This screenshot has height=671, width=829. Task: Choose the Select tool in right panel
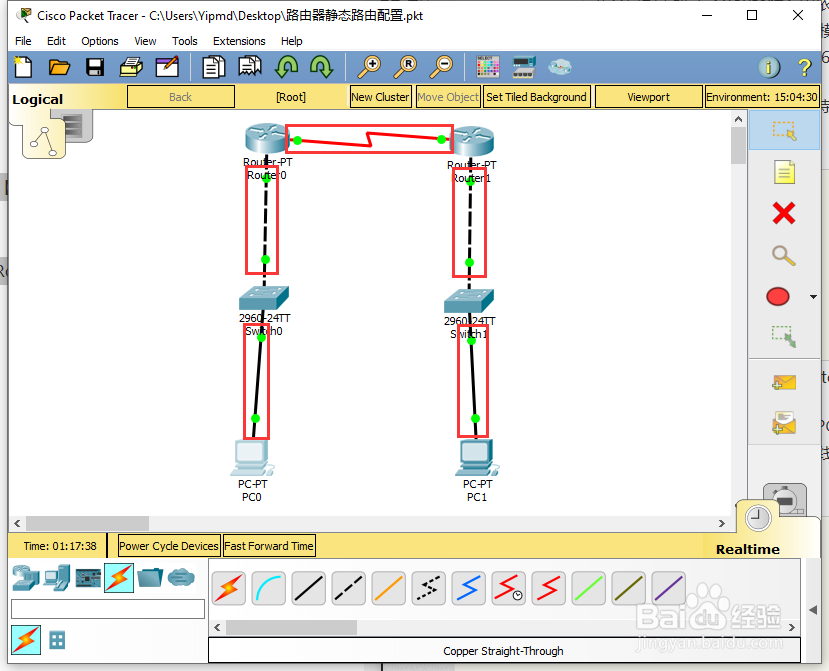(x=784, y=131)
